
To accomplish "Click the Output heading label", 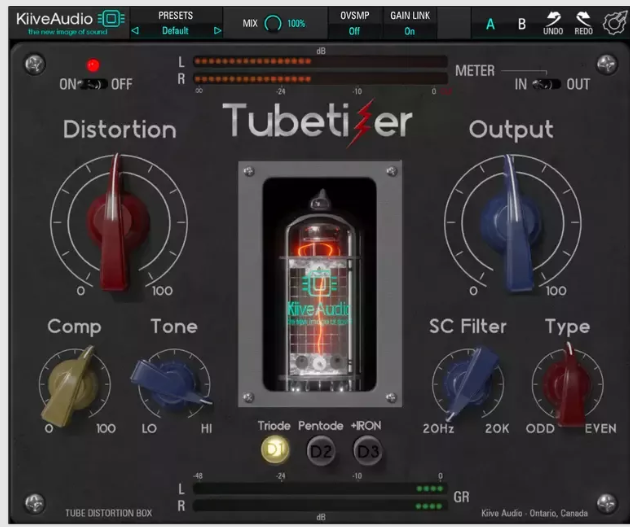I will click(x=511, y=130).
